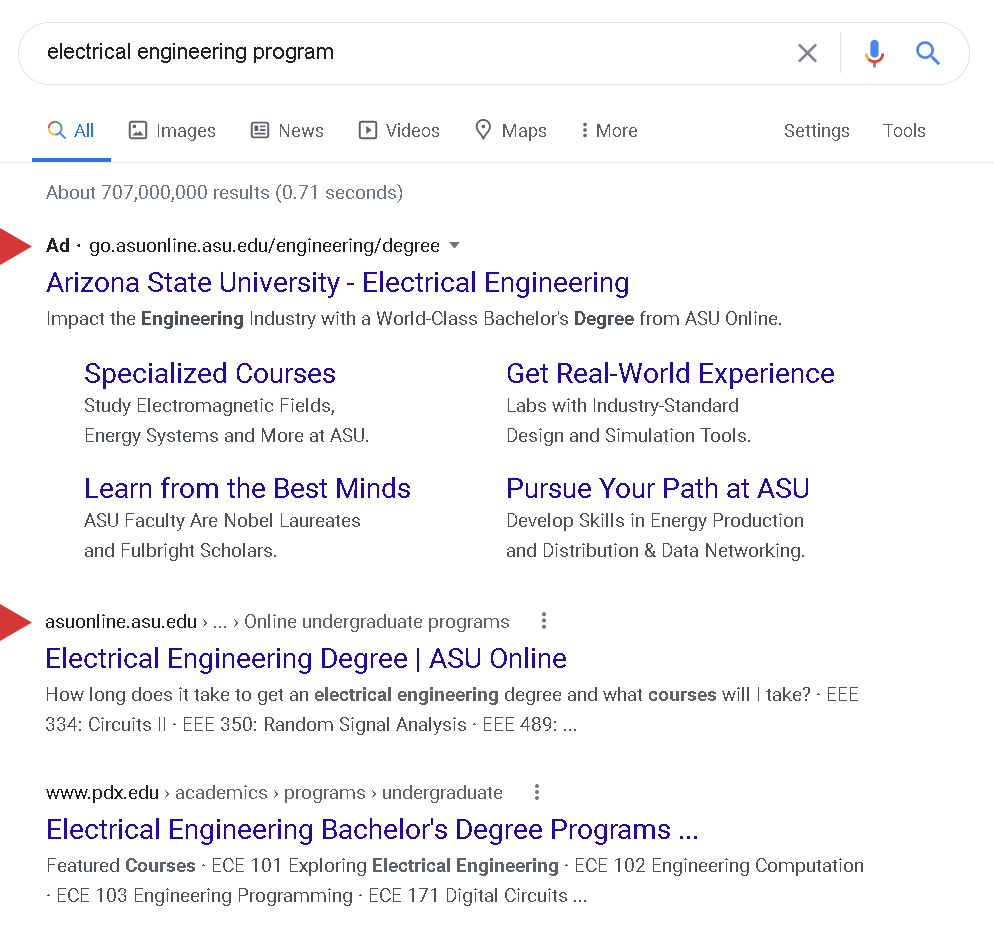Visit the Learn from the Best Minds link

(247, 489)
